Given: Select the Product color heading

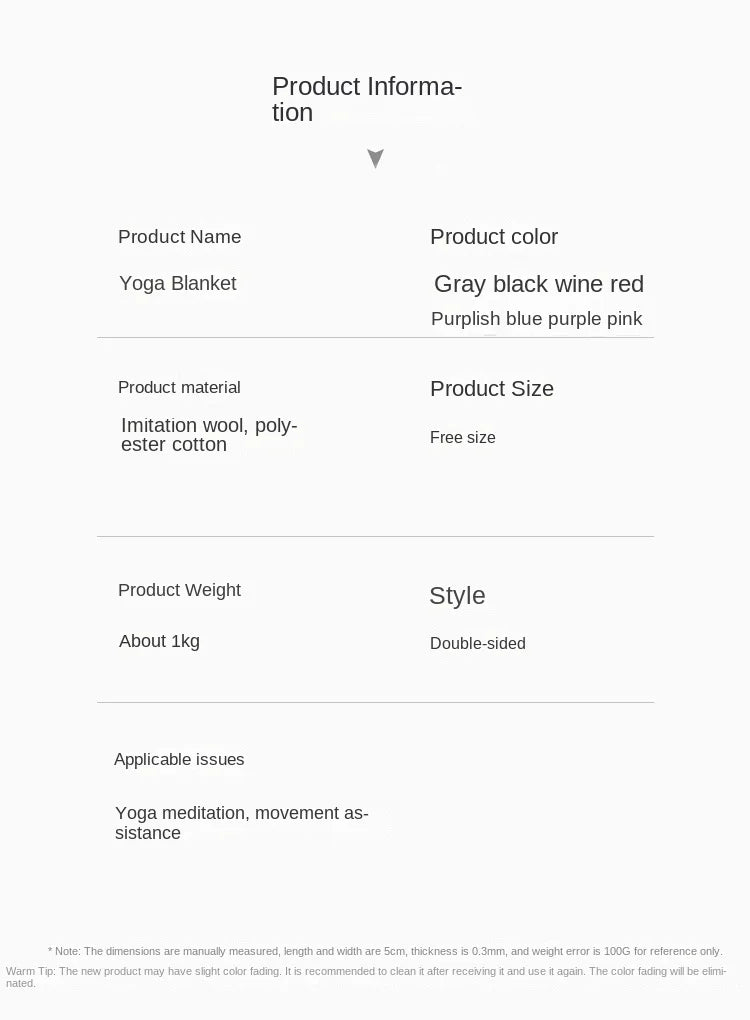Looking at the screenshot, I should tap(494, 237).
